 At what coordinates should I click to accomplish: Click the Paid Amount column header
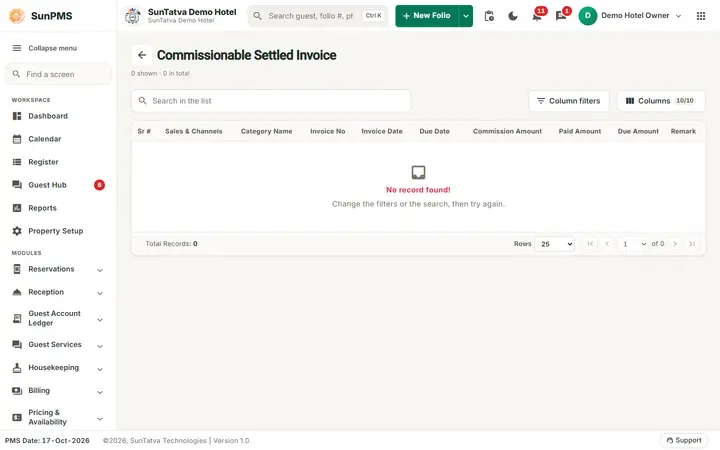(580, 131)
